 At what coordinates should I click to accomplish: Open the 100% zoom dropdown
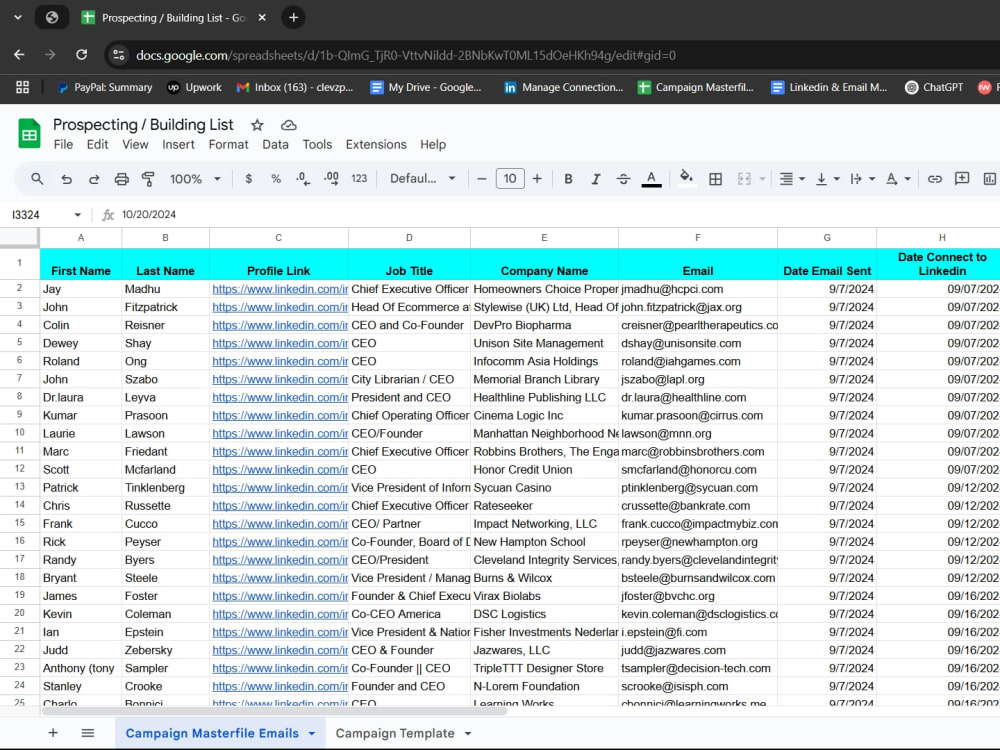click(x=195, y=179)
